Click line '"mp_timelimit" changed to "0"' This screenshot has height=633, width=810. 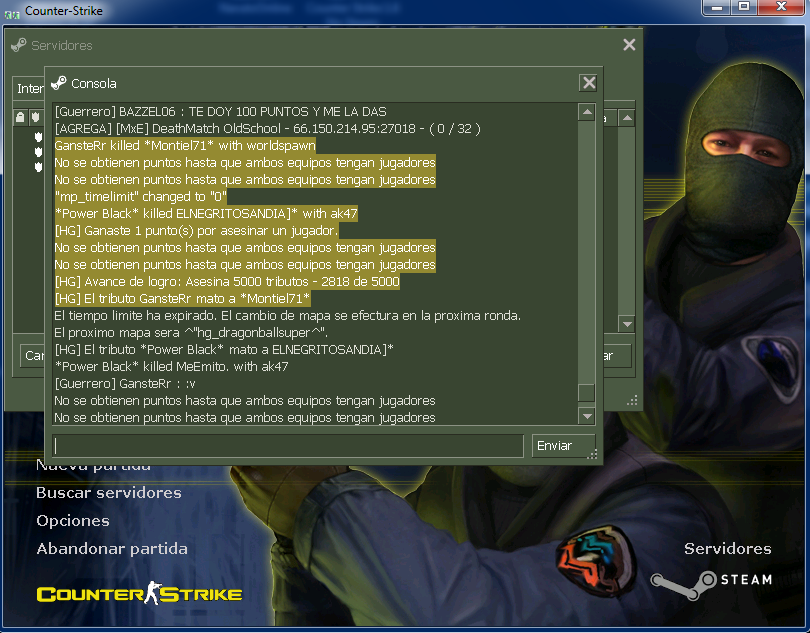(141, 197)
